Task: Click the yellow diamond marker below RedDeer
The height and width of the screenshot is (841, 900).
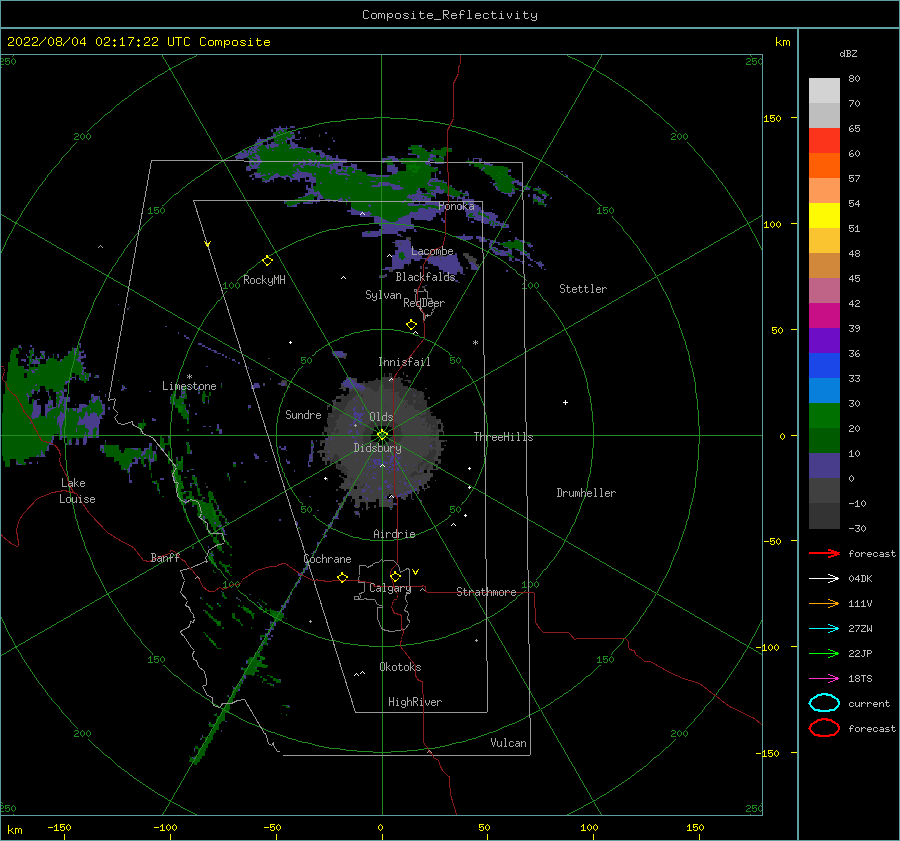Action: click(411, 324)
